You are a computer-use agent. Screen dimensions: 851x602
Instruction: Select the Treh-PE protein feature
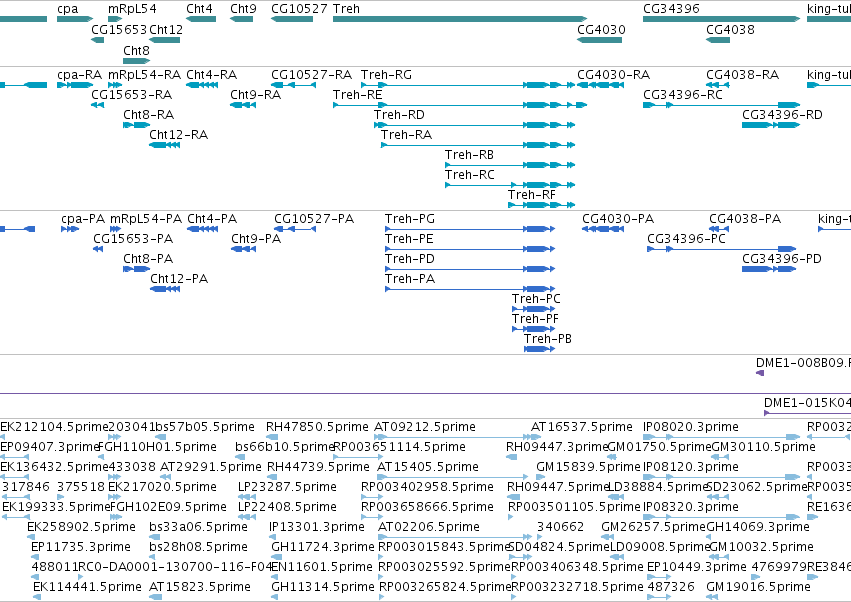pyautogui.click(x=470, y=249)
